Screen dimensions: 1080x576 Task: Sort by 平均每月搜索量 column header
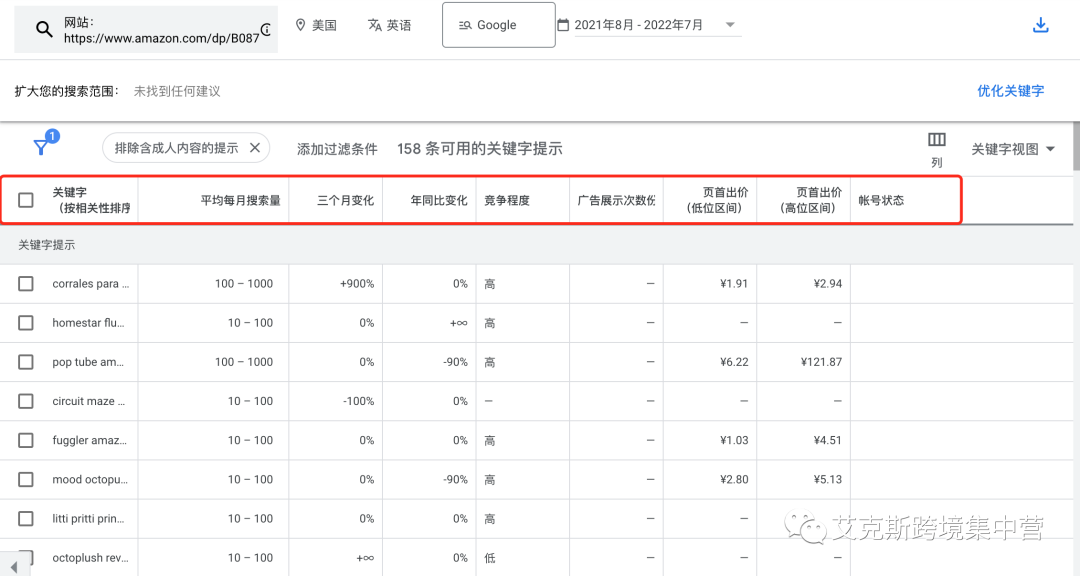coord(240,200)
